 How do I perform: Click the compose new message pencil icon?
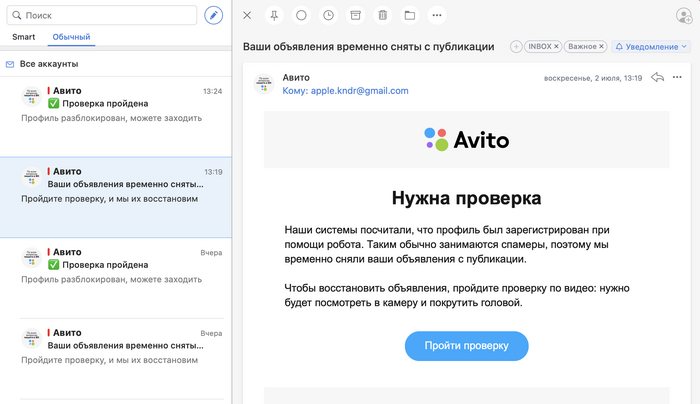[213, 15]
